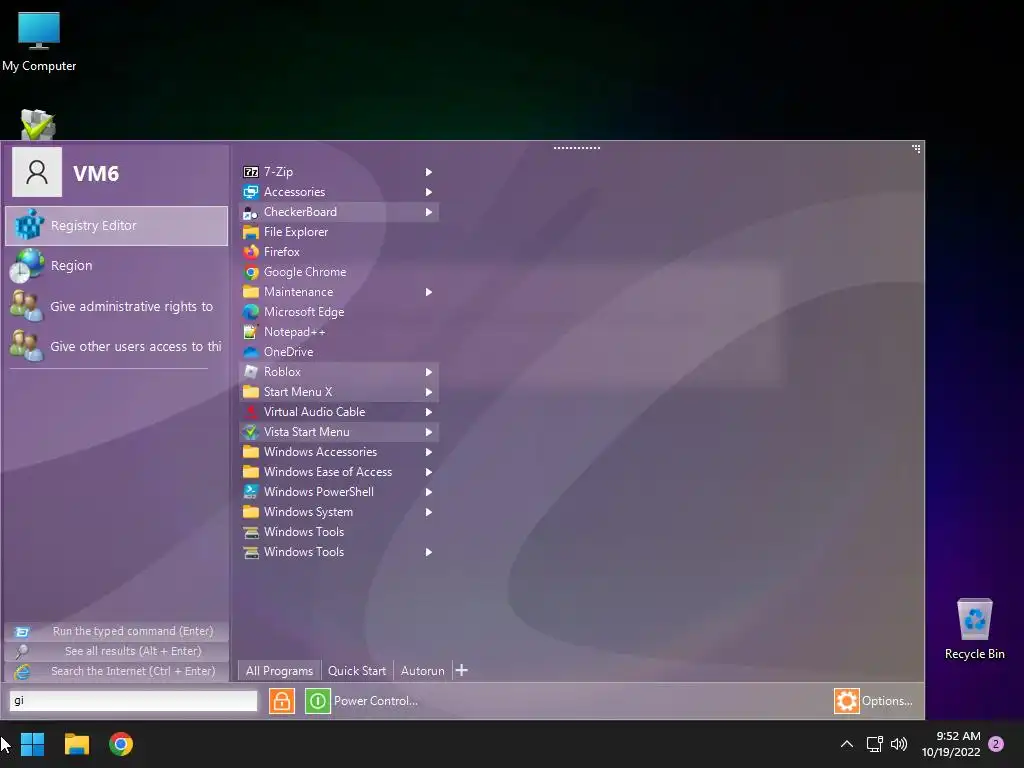Click the menu resize grip icon top-right
The width and height of the screenshot is (1024, 768).
coord(916,149)
